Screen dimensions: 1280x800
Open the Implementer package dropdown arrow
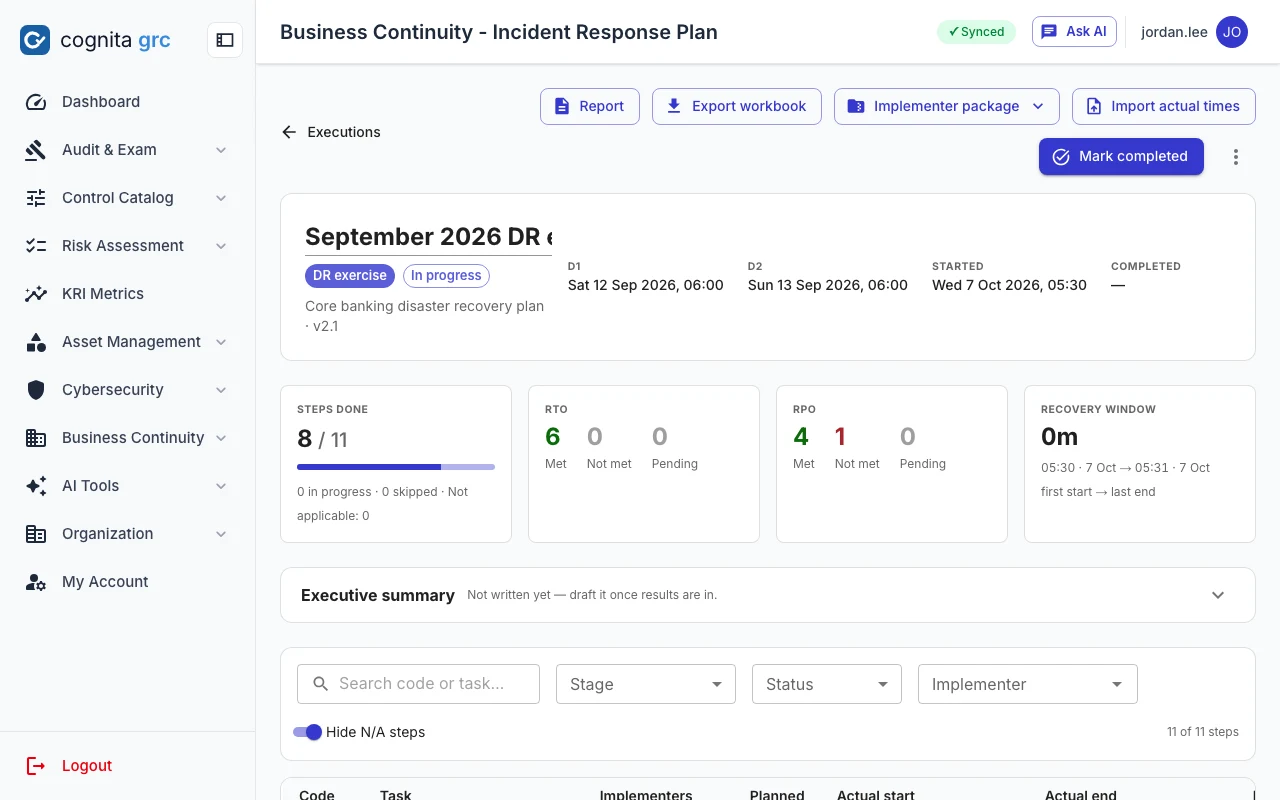pos(1038,106)
